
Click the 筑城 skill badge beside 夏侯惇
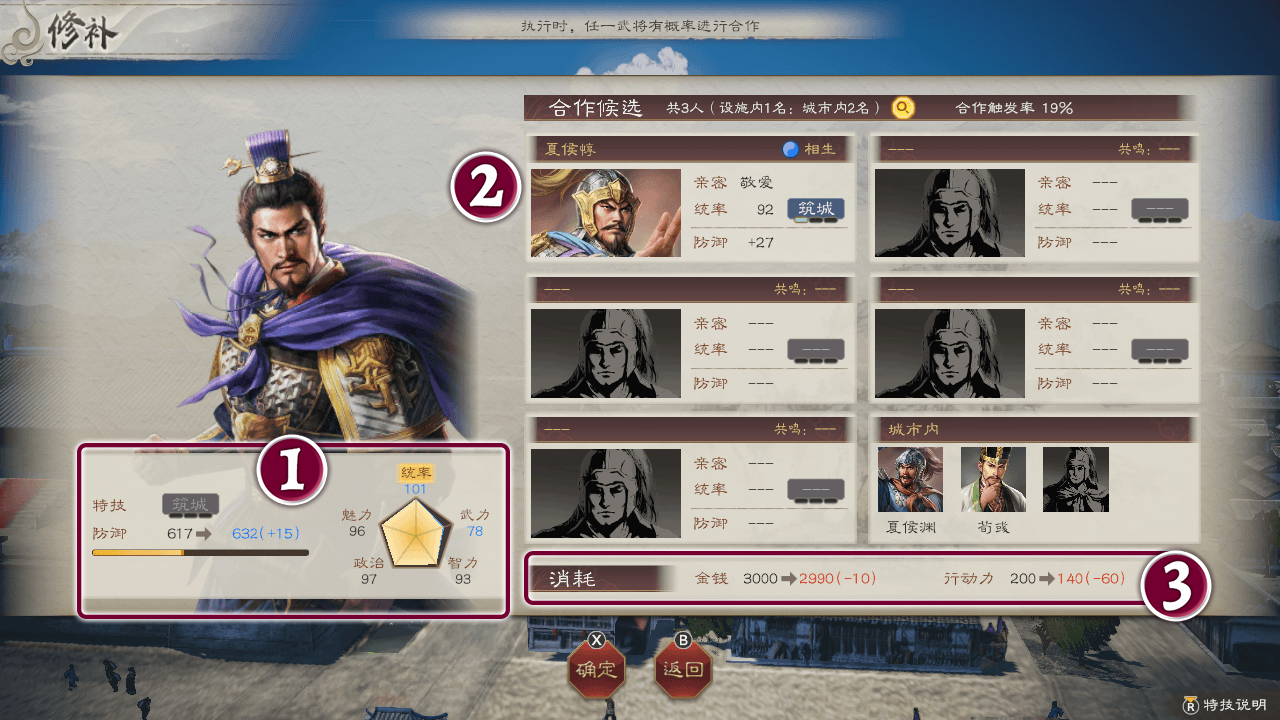(816, 210)
